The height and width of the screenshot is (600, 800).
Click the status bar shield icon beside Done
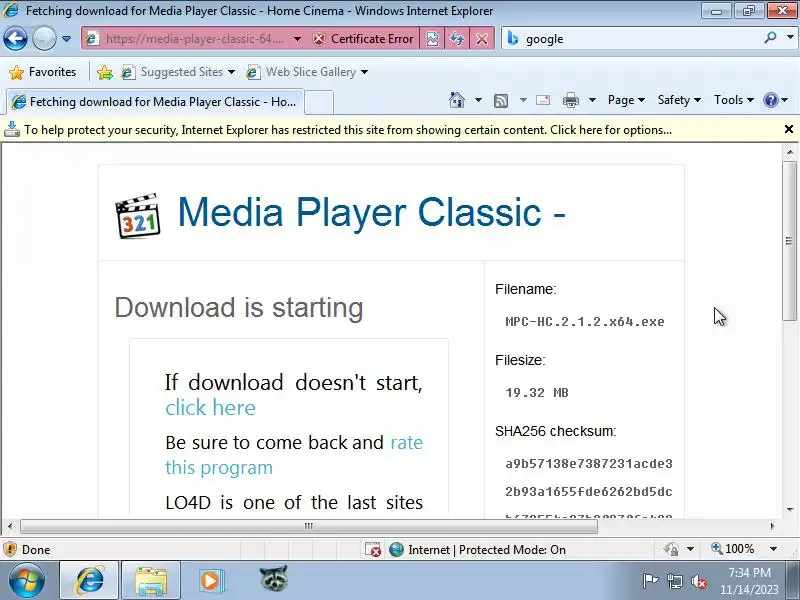[10, 549]
